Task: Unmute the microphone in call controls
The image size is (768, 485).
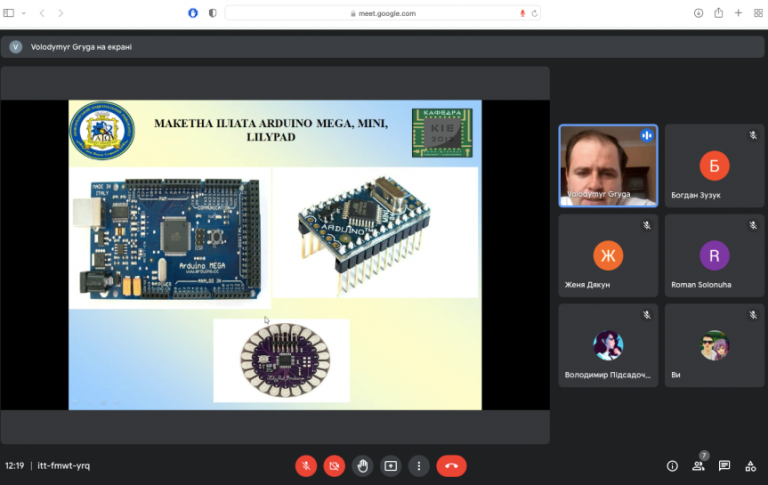Action: pyautogui.click(x=306, y=466)
